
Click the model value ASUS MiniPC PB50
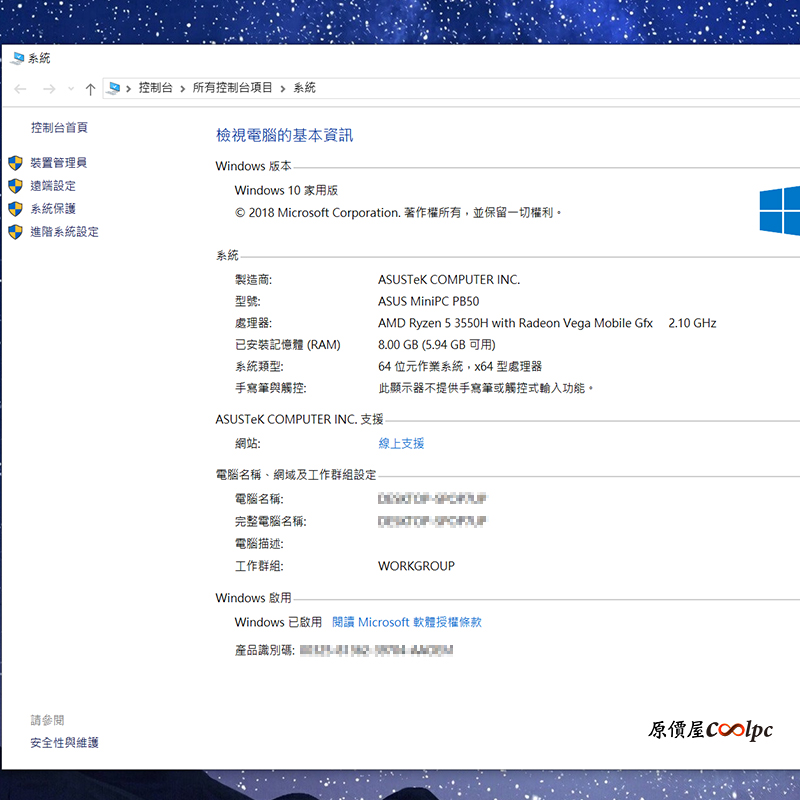(429, 302)
